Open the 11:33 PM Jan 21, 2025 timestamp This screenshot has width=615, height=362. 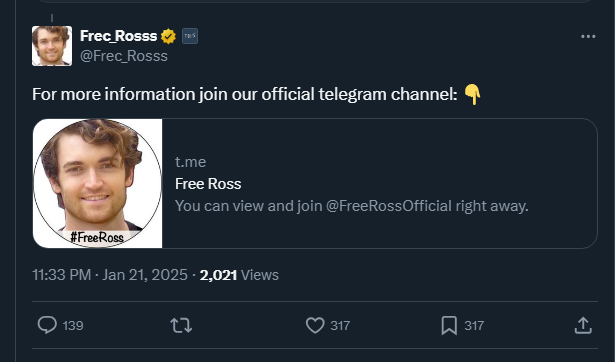pyautogui.click(x=110, y=275)
